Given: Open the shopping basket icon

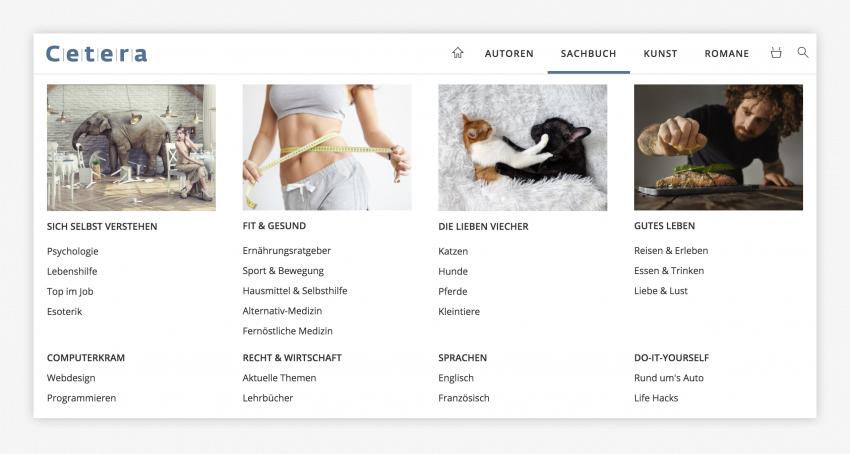Looking at the screenshot, I should click(x=776, y=53).
